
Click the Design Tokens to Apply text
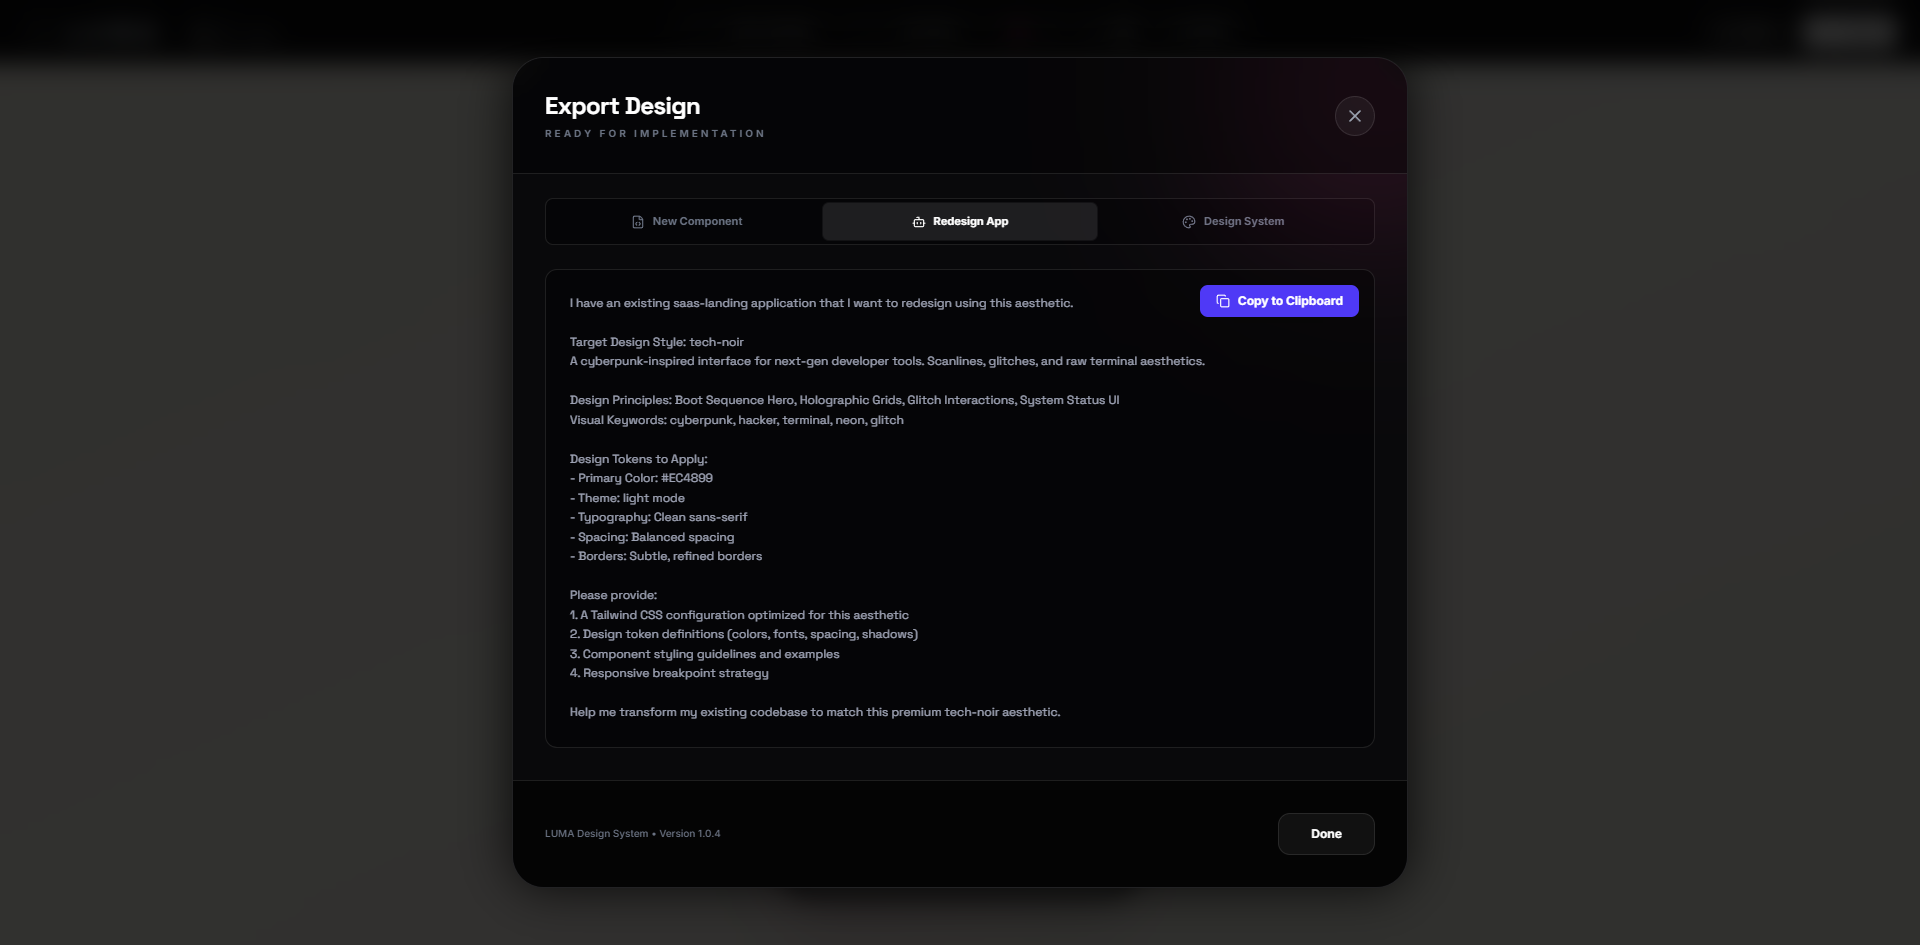[637, 459]
